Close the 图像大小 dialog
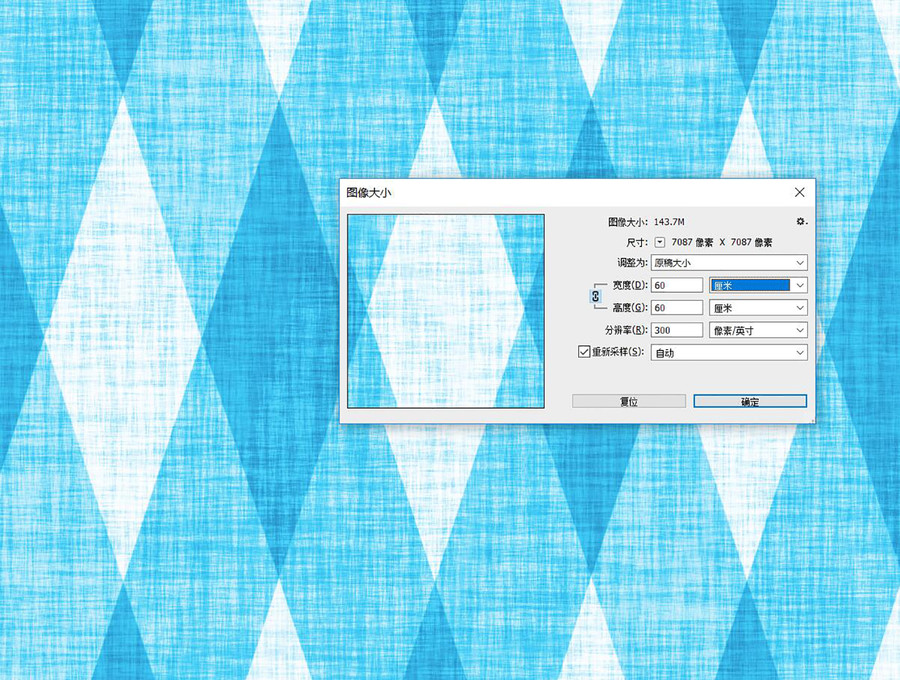The width and height of the screenshot is (900, 680). (x=800, y=192)
